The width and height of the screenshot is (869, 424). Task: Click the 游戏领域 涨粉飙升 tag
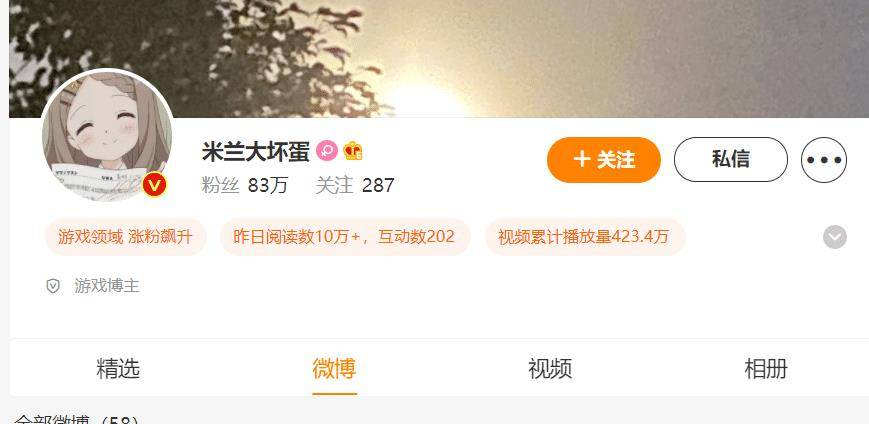click(125, 237)
